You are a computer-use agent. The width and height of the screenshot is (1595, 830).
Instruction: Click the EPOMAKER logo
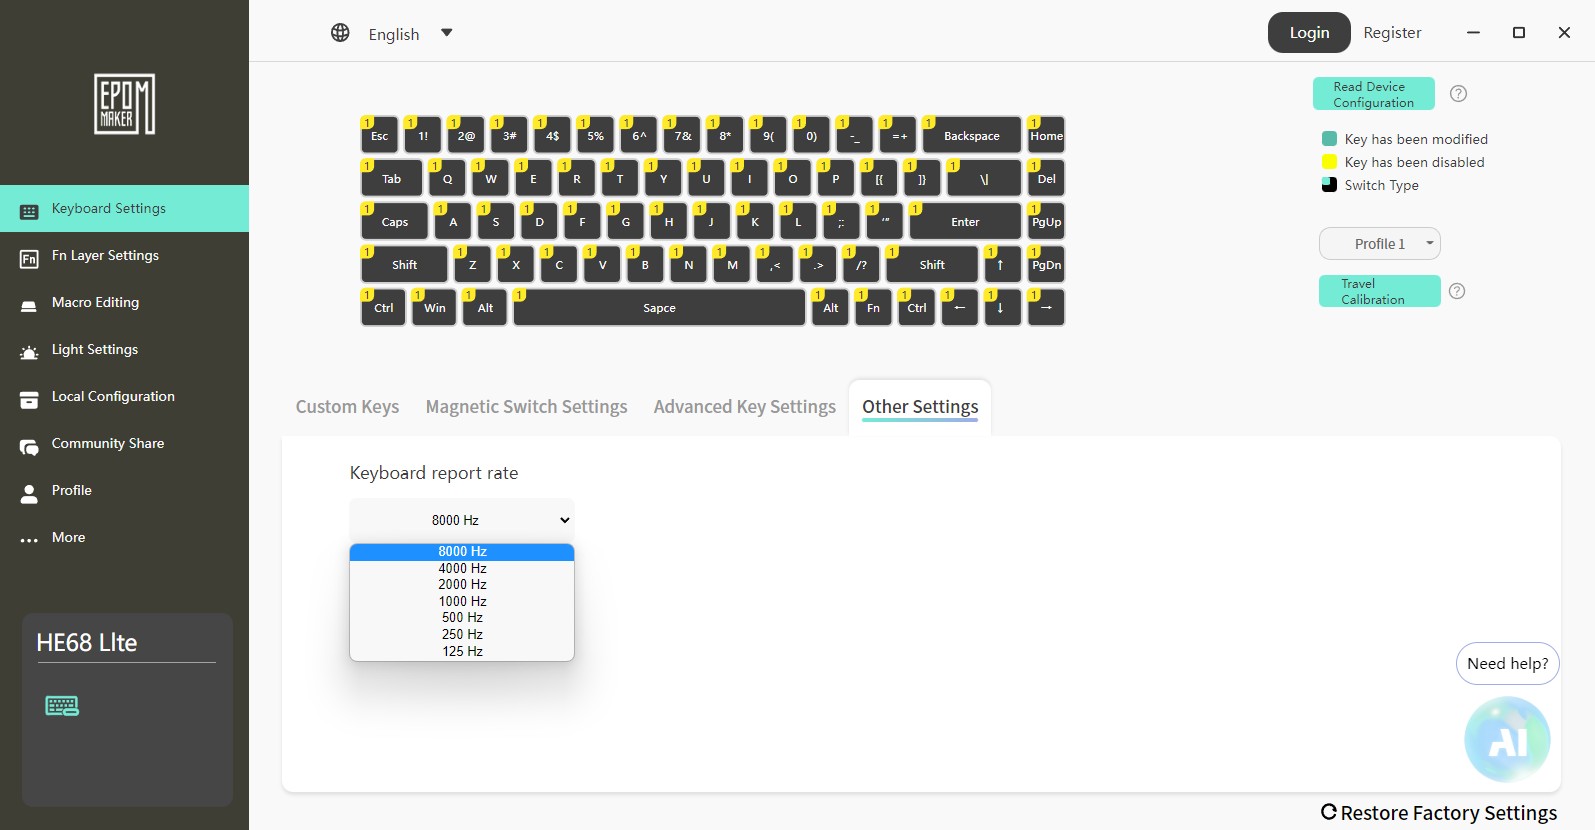click(x=125, y=104)
